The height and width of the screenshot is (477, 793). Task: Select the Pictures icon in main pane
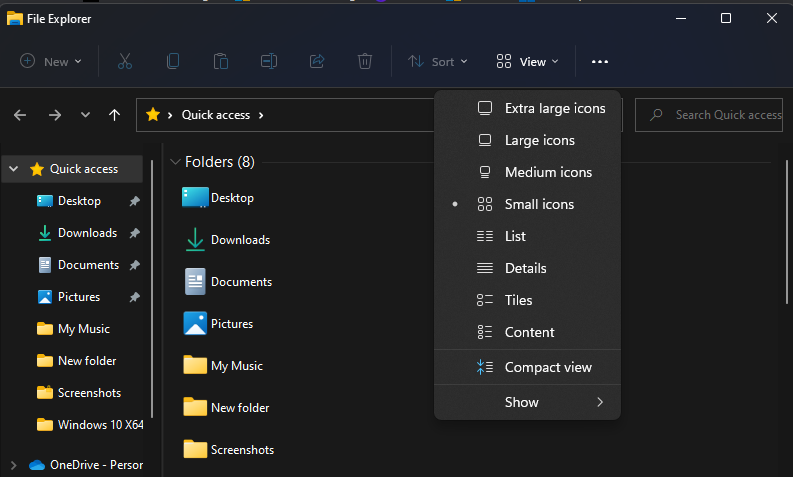[x=195, y=323]
